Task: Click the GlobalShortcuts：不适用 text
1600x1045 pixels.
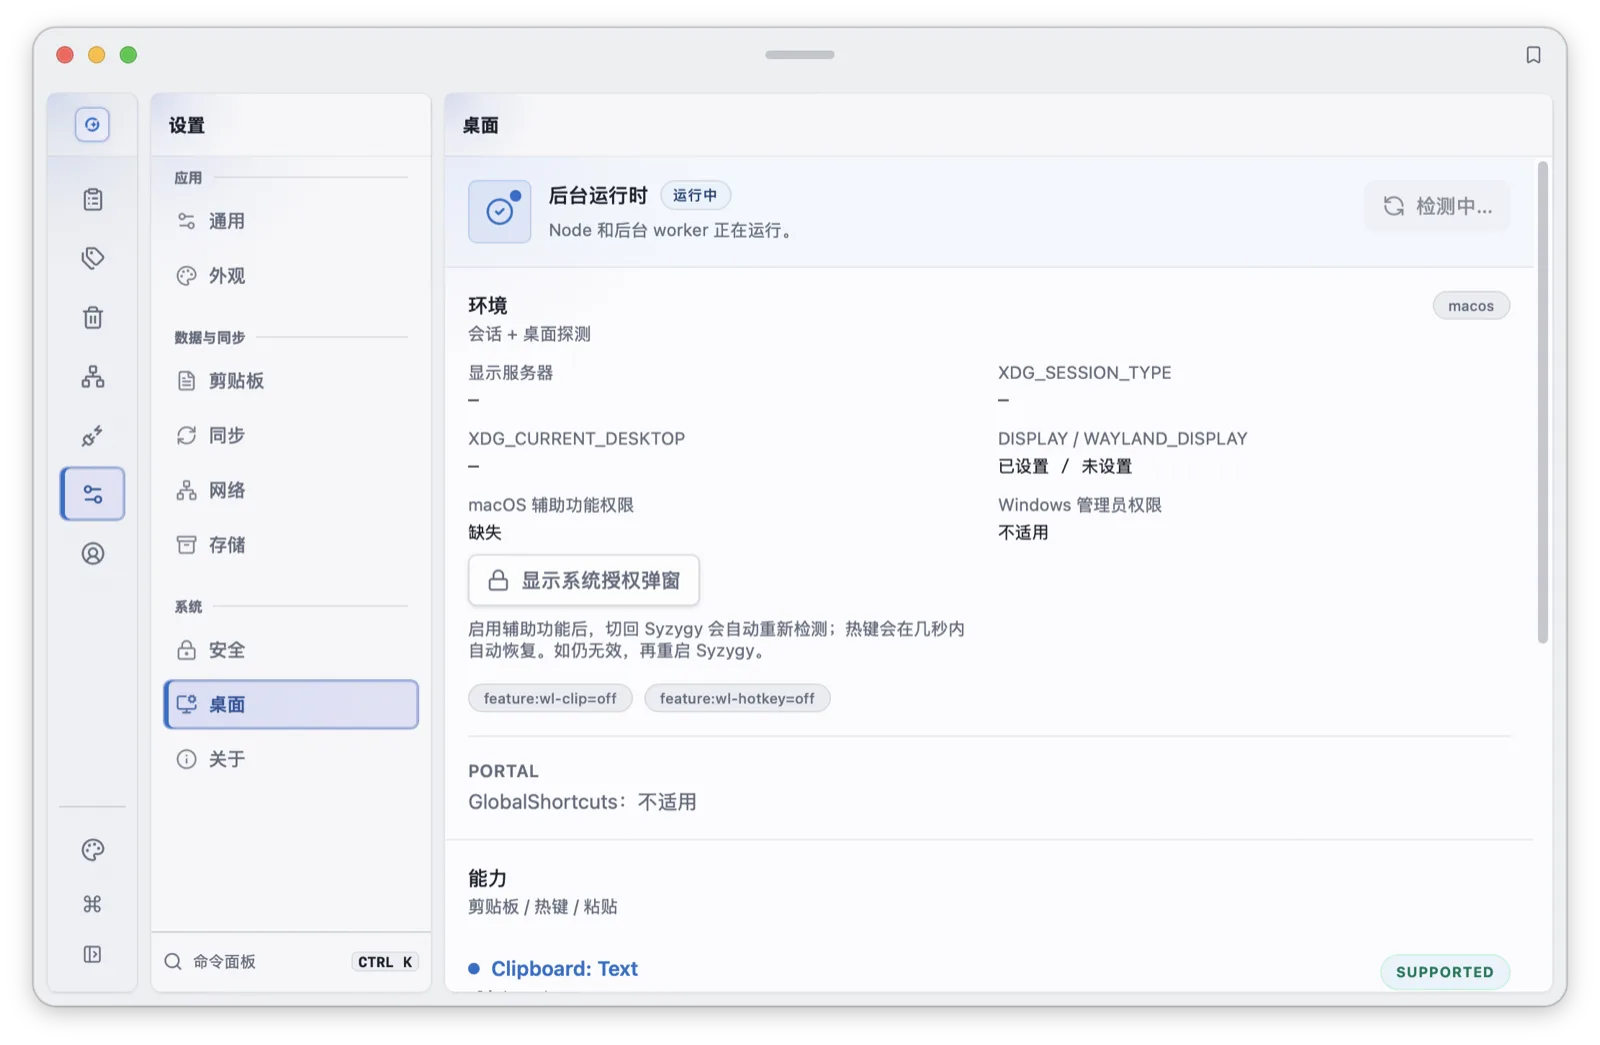Action: (582, 802)
